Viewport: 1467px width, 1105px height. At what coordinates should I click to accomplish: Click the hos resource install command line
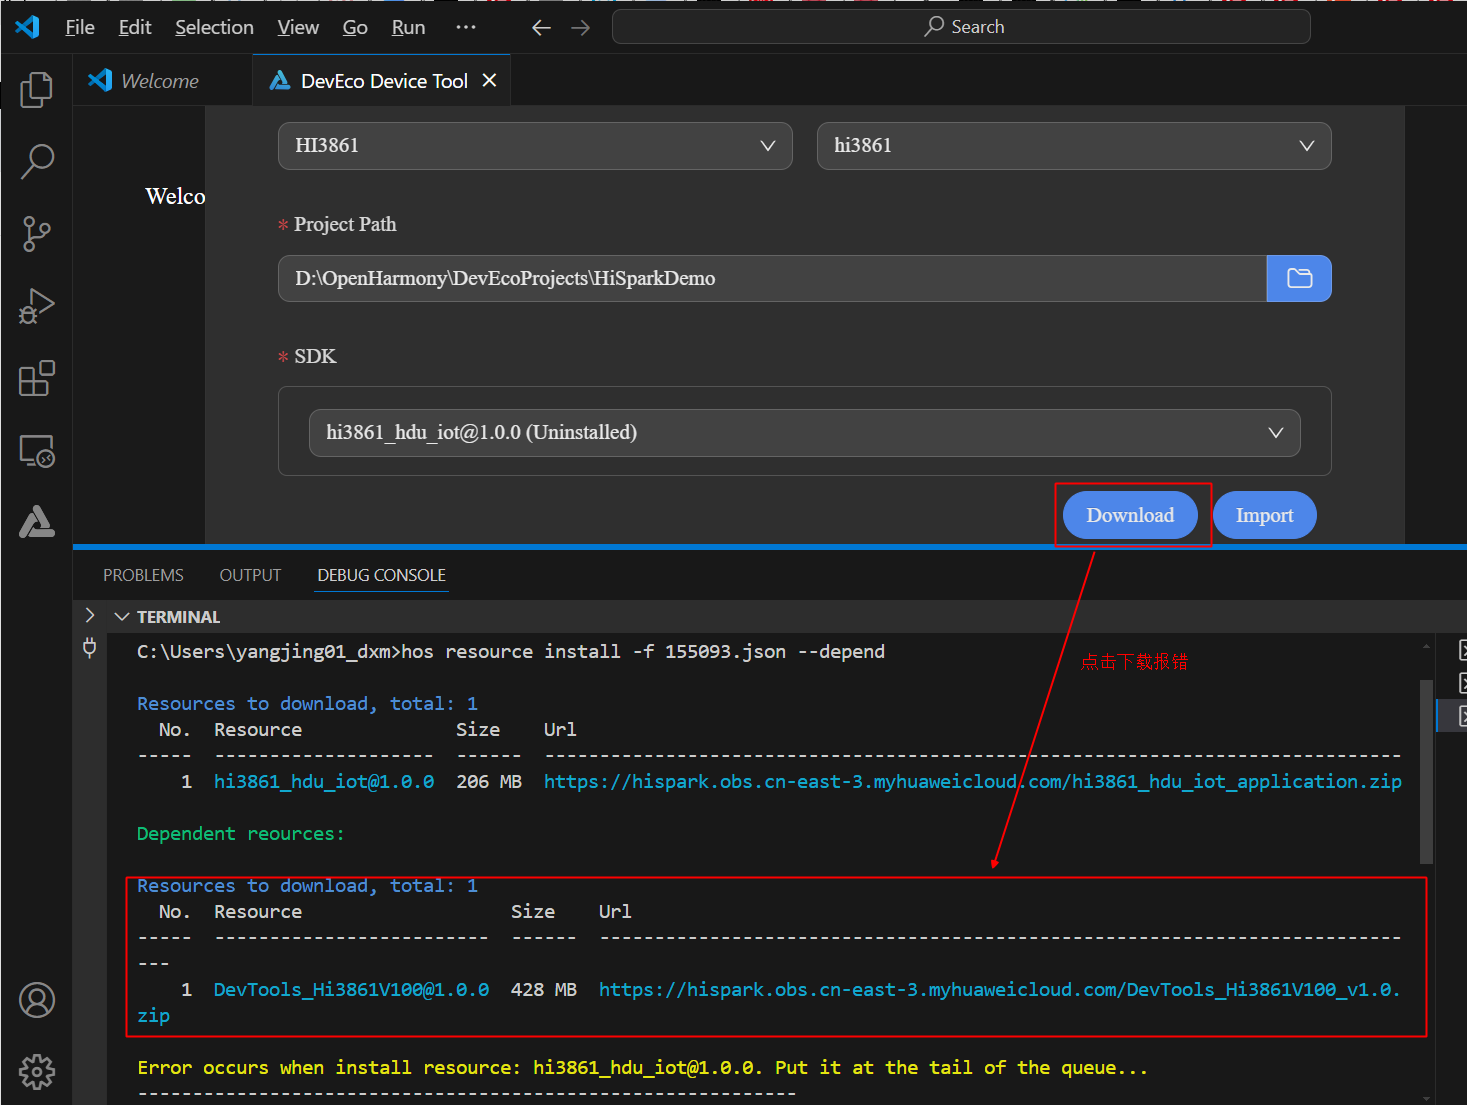510,652
